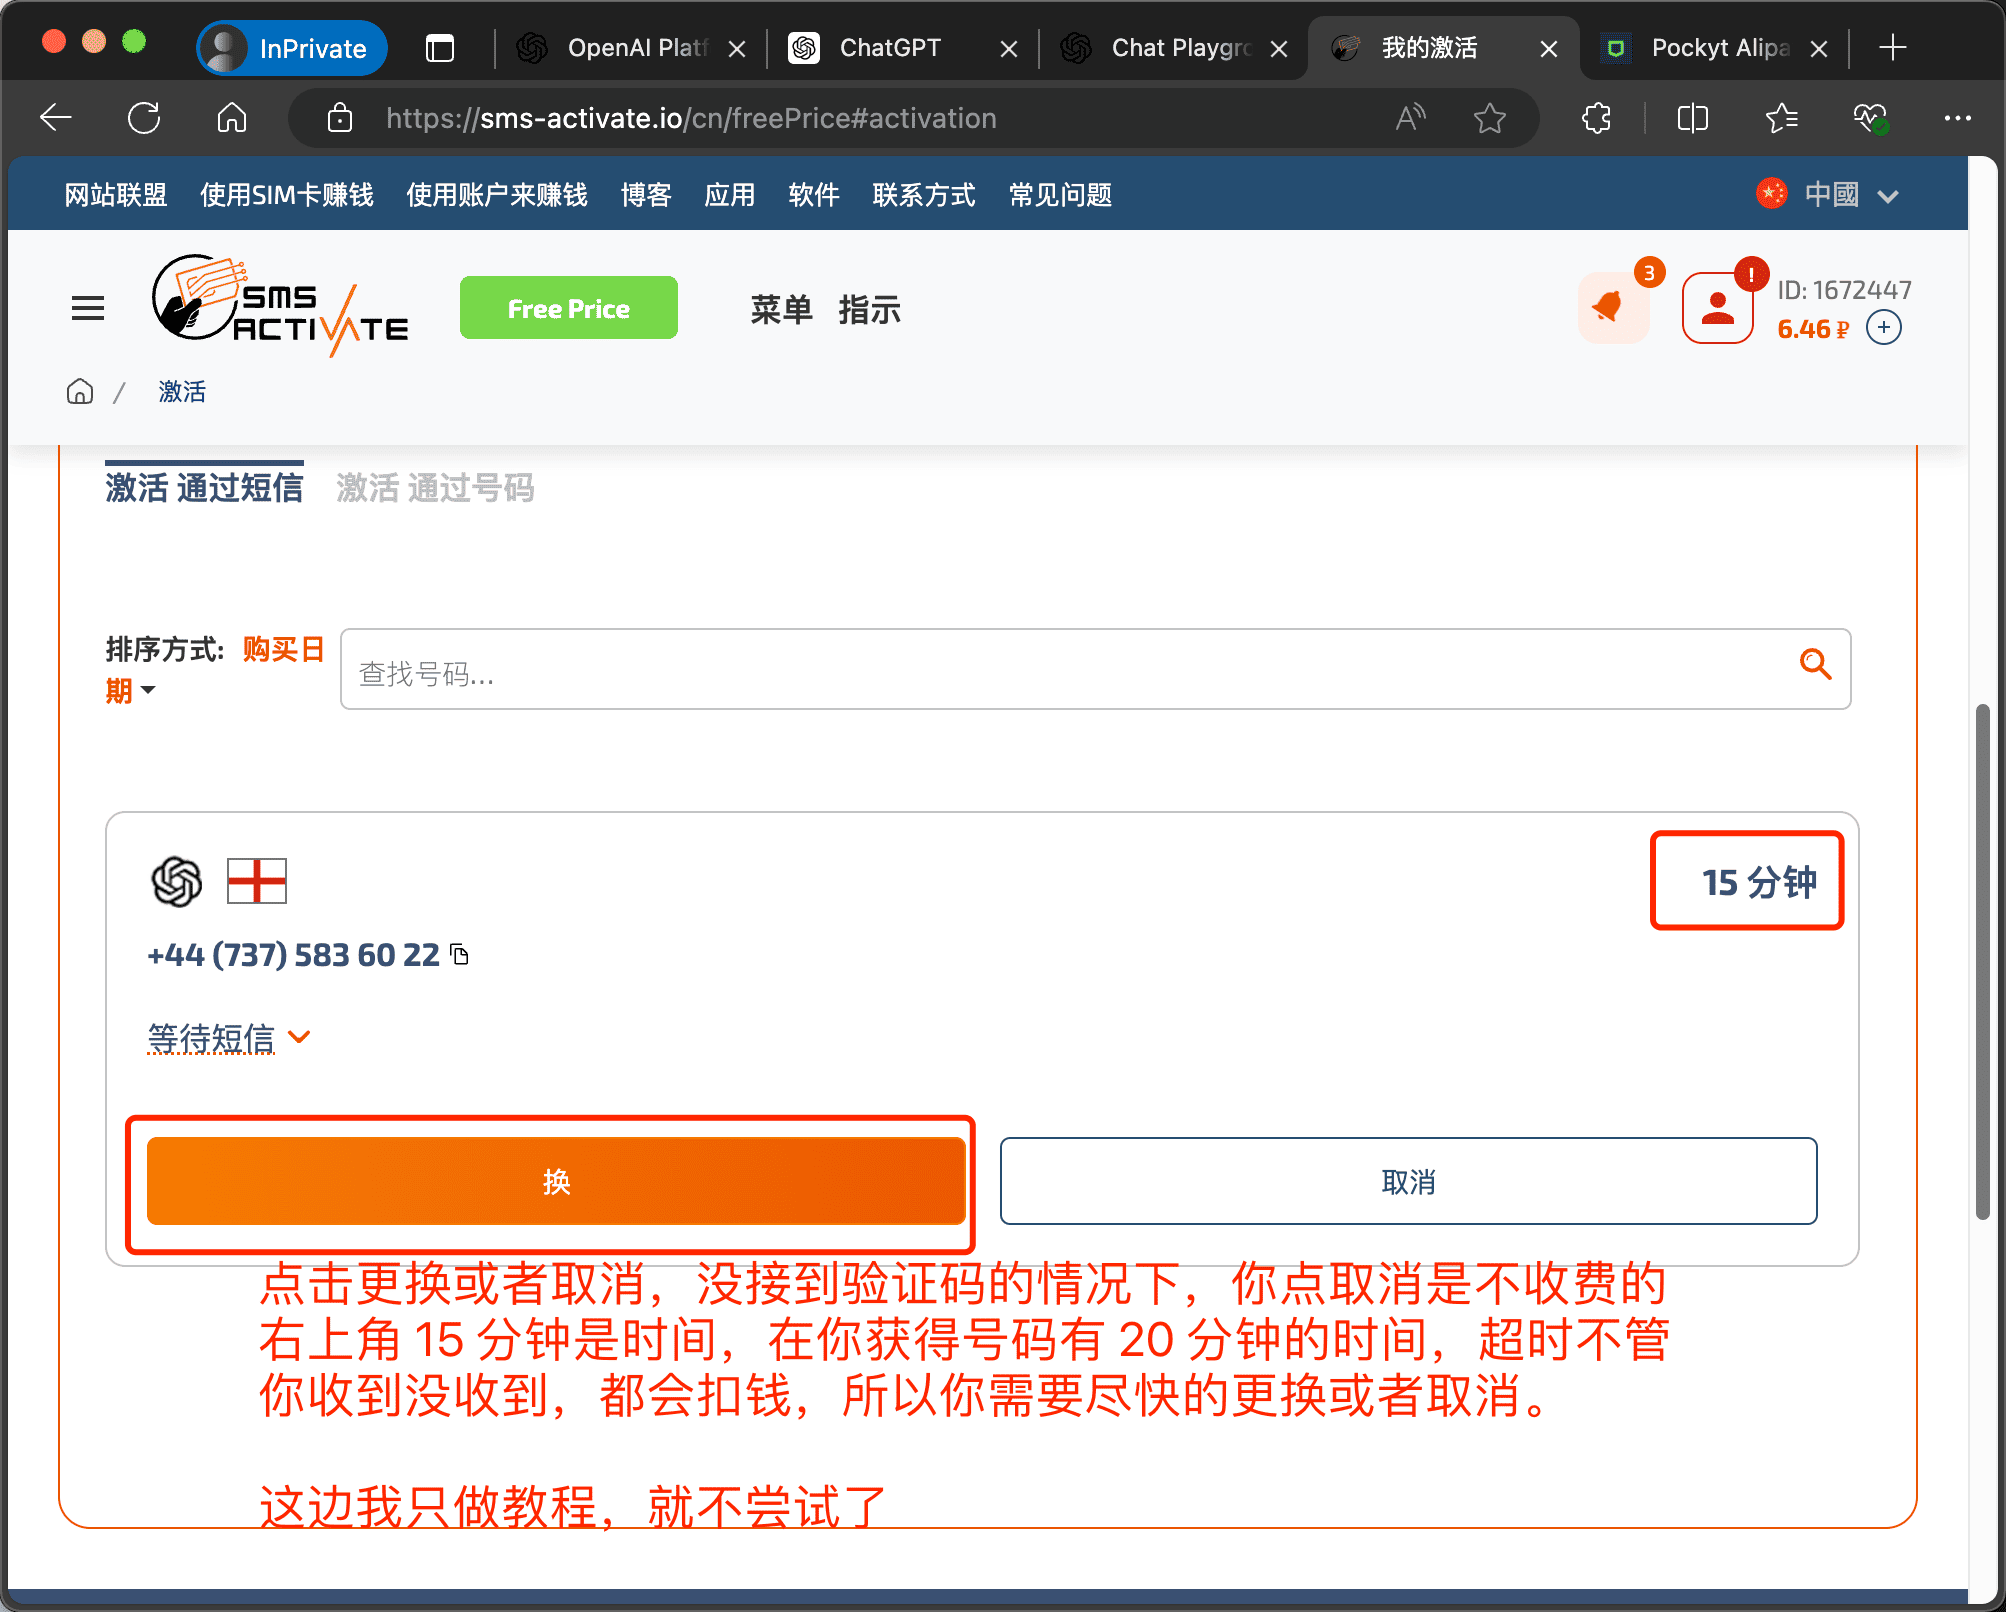The image size is (2006, 1612).
Task: Add page to favorites star icon
Action: 1489,119
